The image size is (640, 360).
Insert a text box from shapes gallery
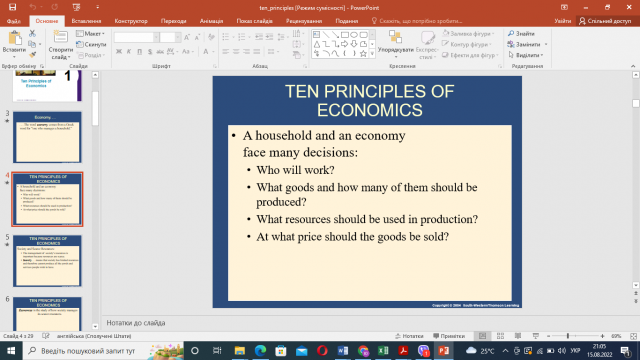tap(317, 35)
